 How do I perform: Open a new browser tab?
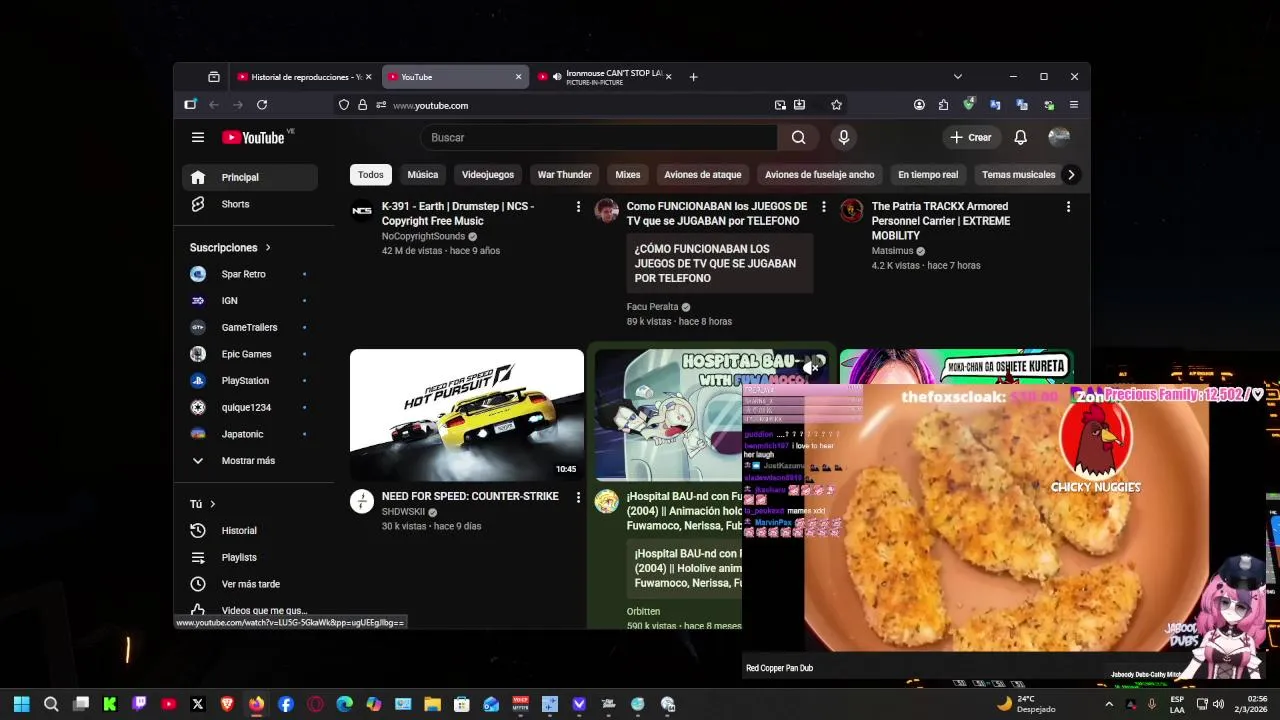[693, 77]
